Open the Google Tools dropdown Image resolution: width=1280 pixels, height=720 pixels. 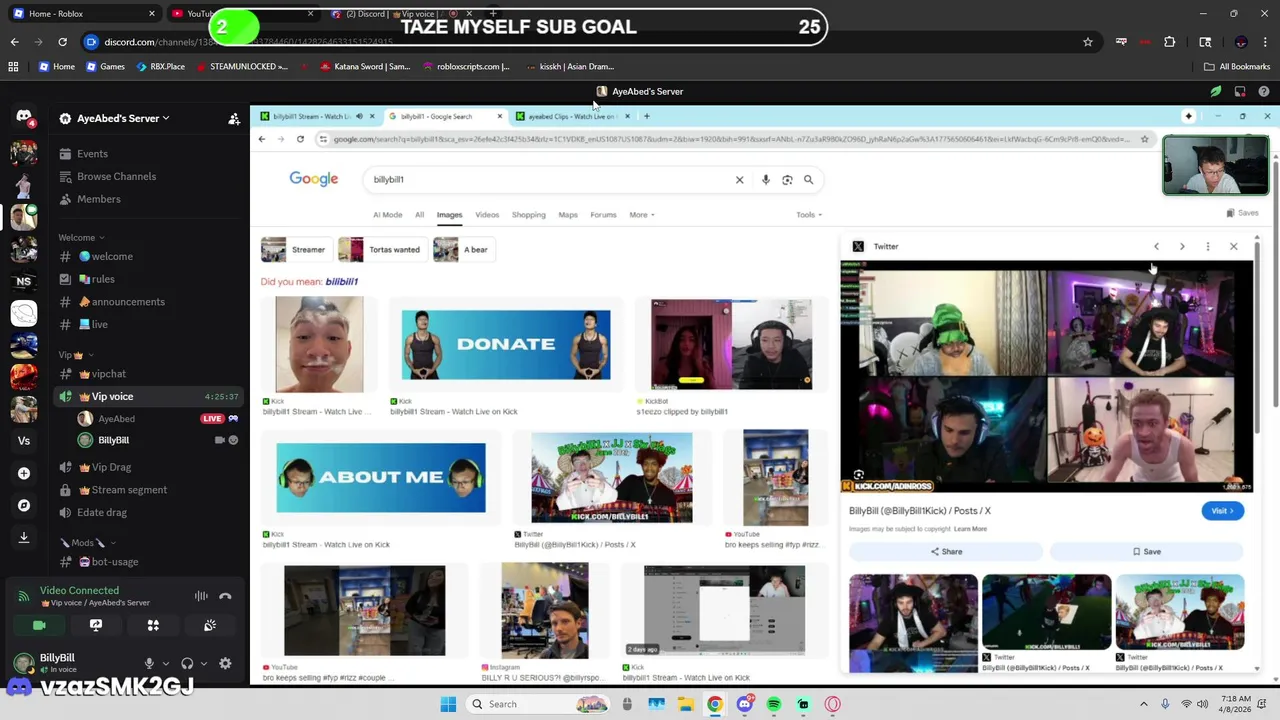pyautogui.click(x=809, y=215)
